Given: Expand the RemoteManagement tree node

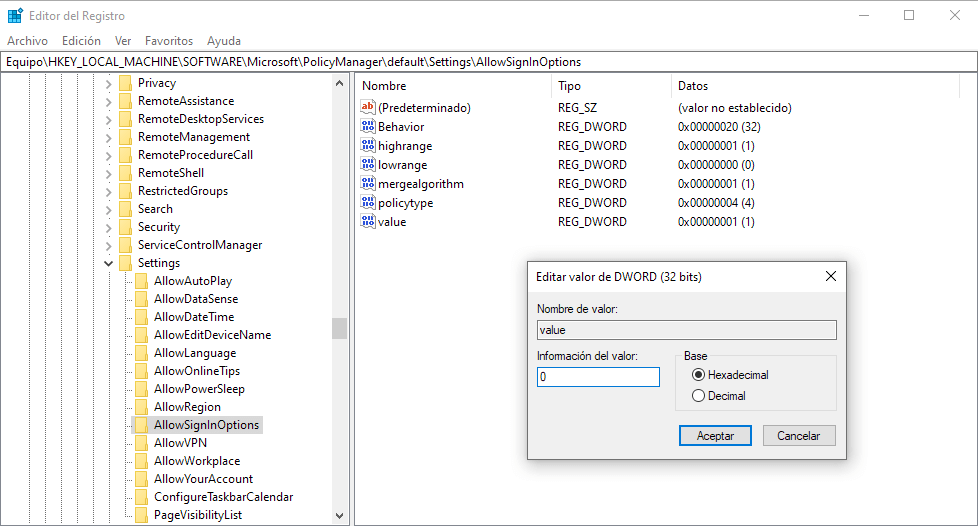Looking at the screenshot, I should 109,138.
